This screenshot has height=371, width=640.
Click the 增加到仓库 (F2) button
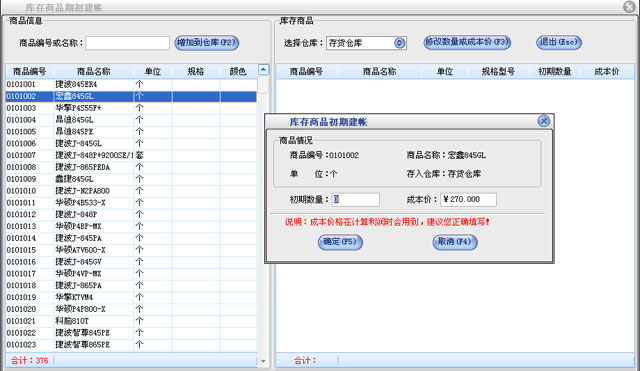click(207, 42)
